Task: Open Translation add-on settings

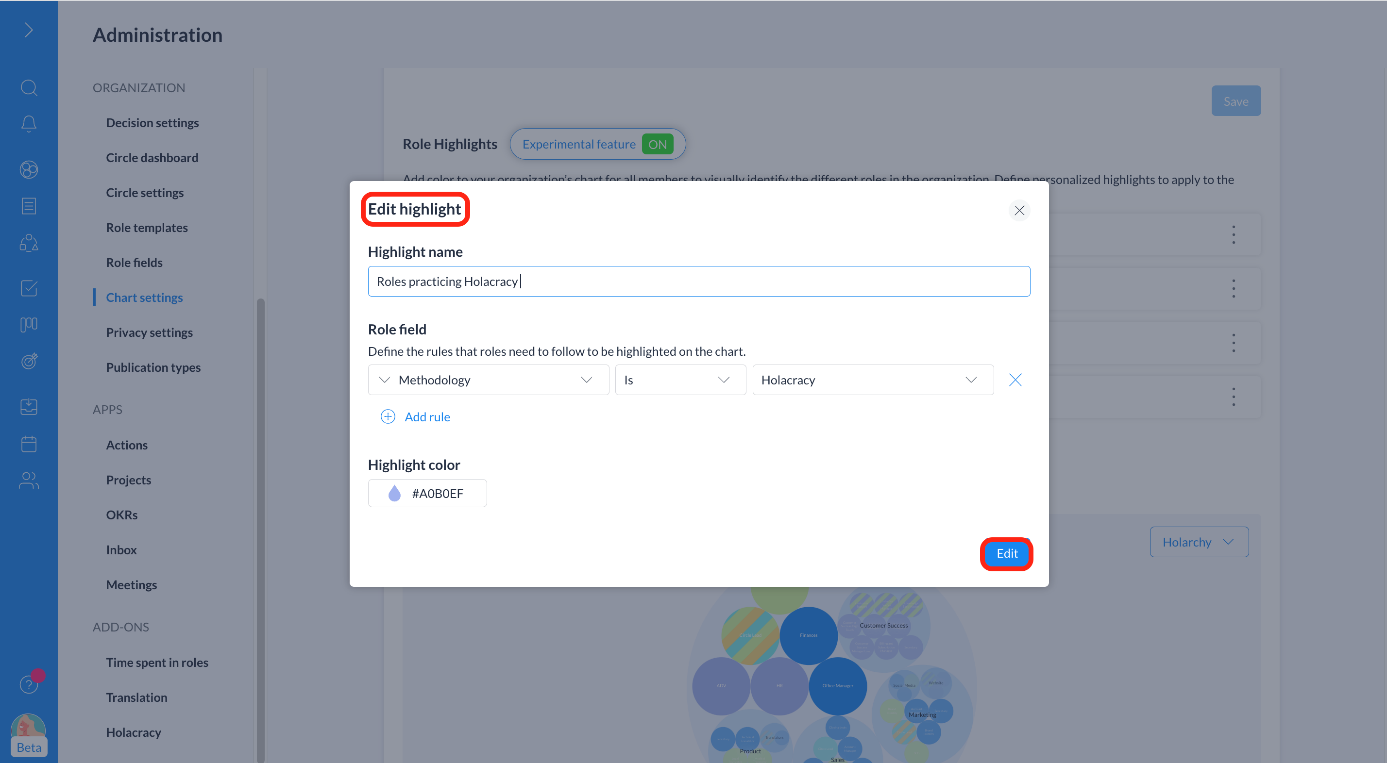Action: (x=137, y=698)
